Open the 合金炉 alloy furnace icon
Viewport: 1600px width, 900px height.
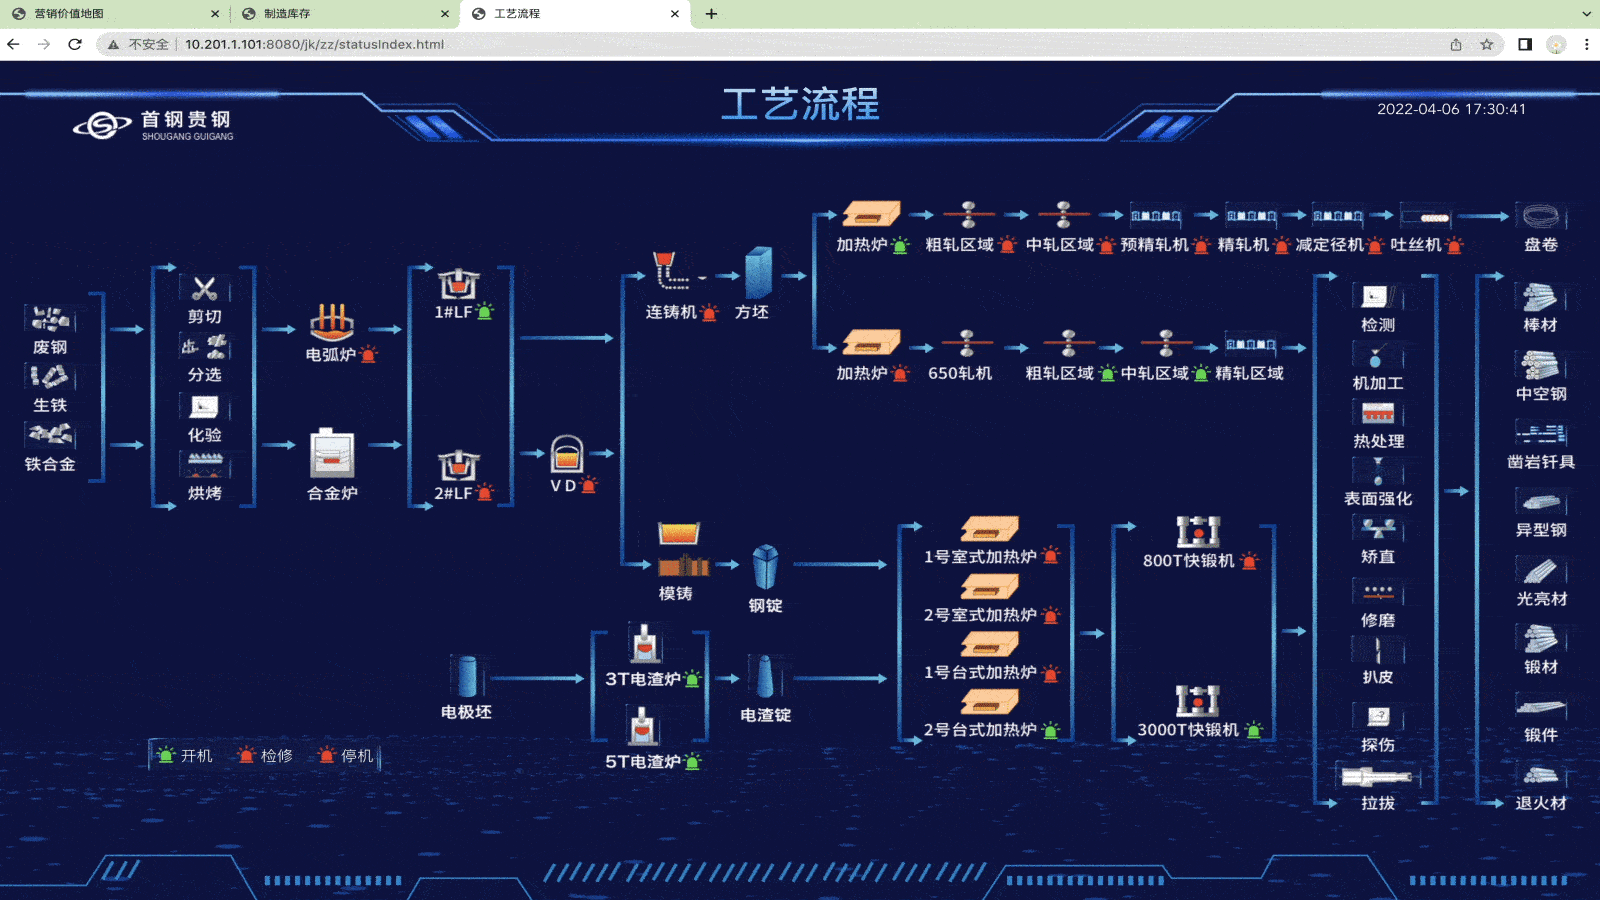(332, 454)
